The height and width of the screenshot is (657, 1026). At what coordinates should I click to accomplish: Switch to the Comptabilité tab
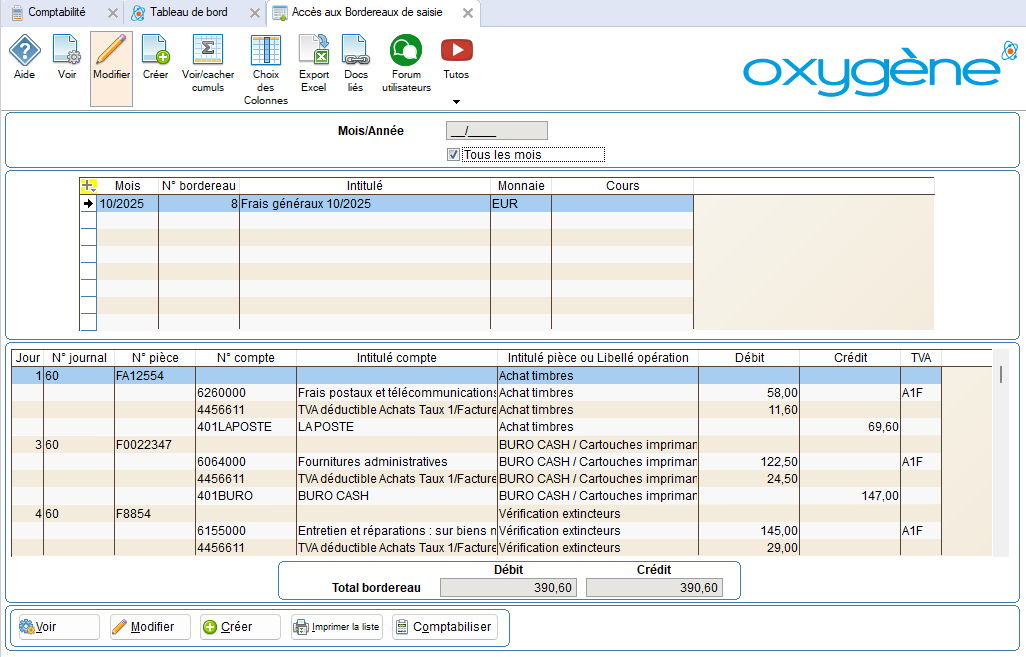tap(56, 13)
